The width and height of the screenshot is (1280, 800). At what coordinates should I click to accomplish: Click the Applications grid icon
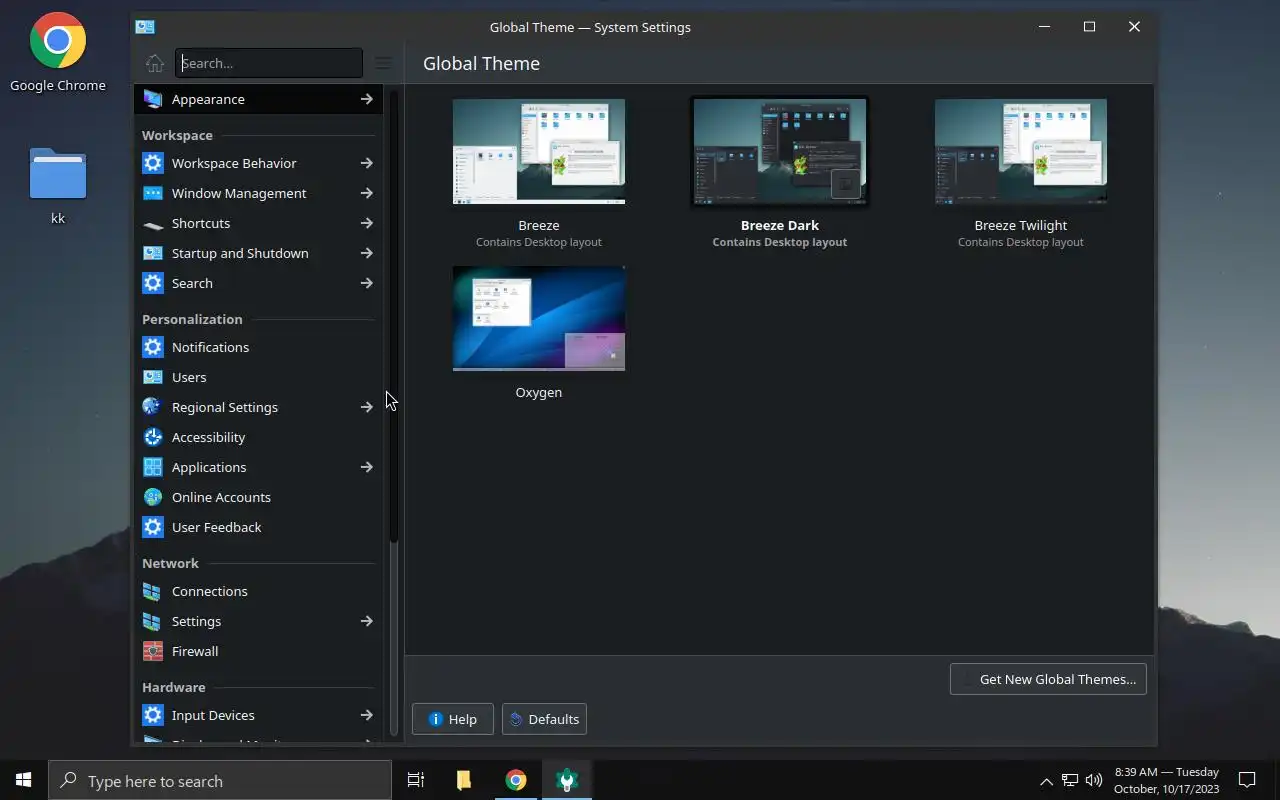coord(152,467)
